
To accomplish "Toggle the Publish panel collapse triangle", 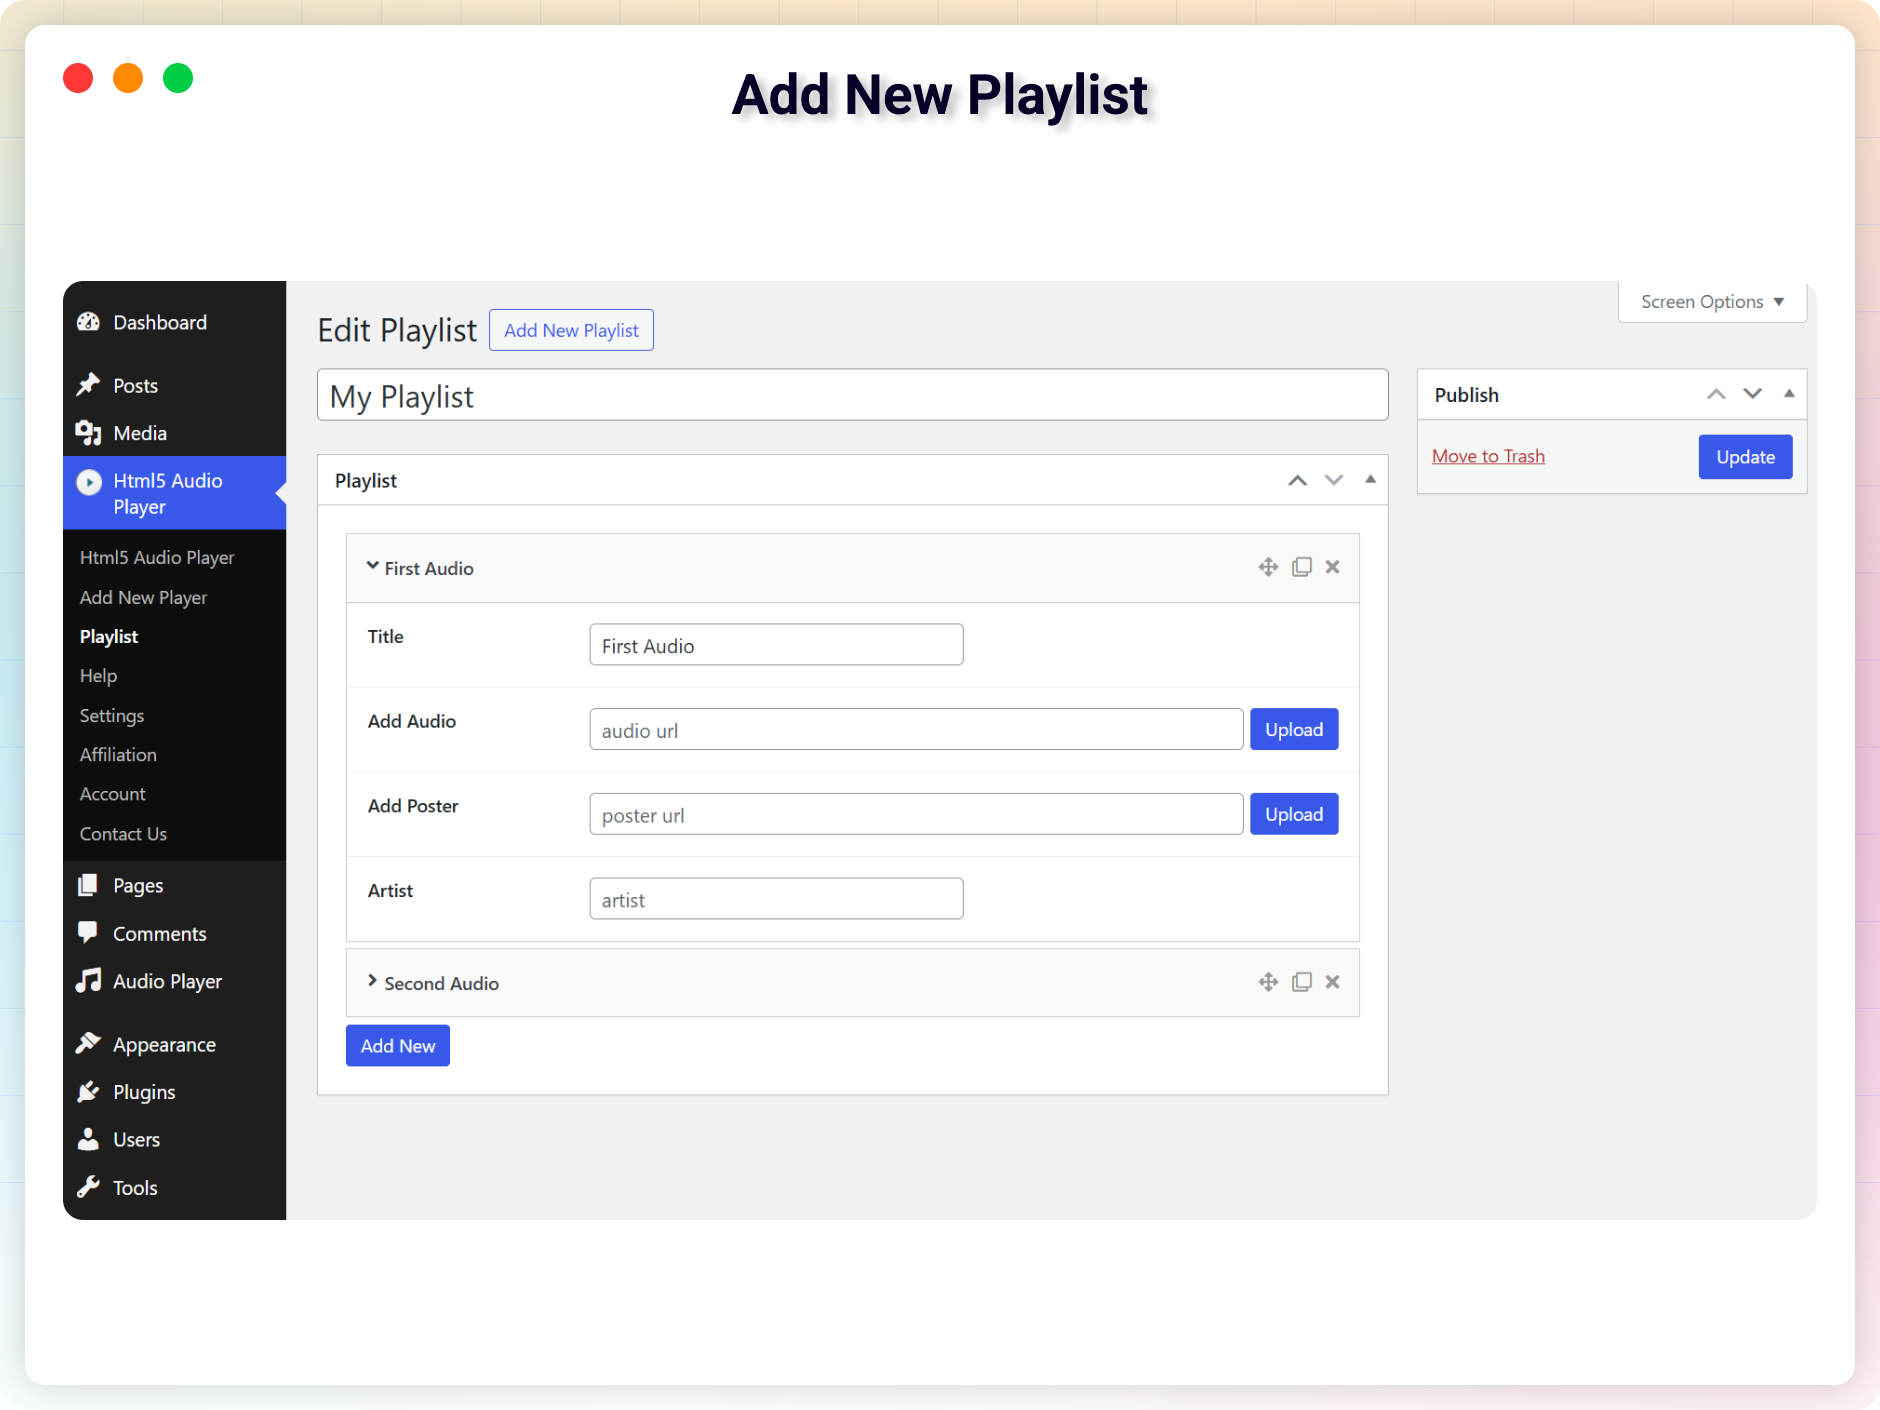I will click(1789, 394).
